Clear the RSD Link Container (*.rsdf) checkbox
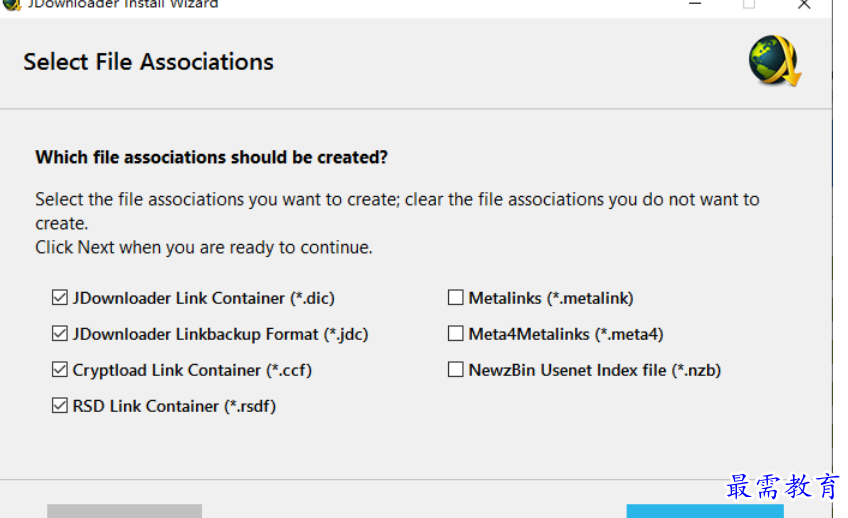 [x=59, y=406]
